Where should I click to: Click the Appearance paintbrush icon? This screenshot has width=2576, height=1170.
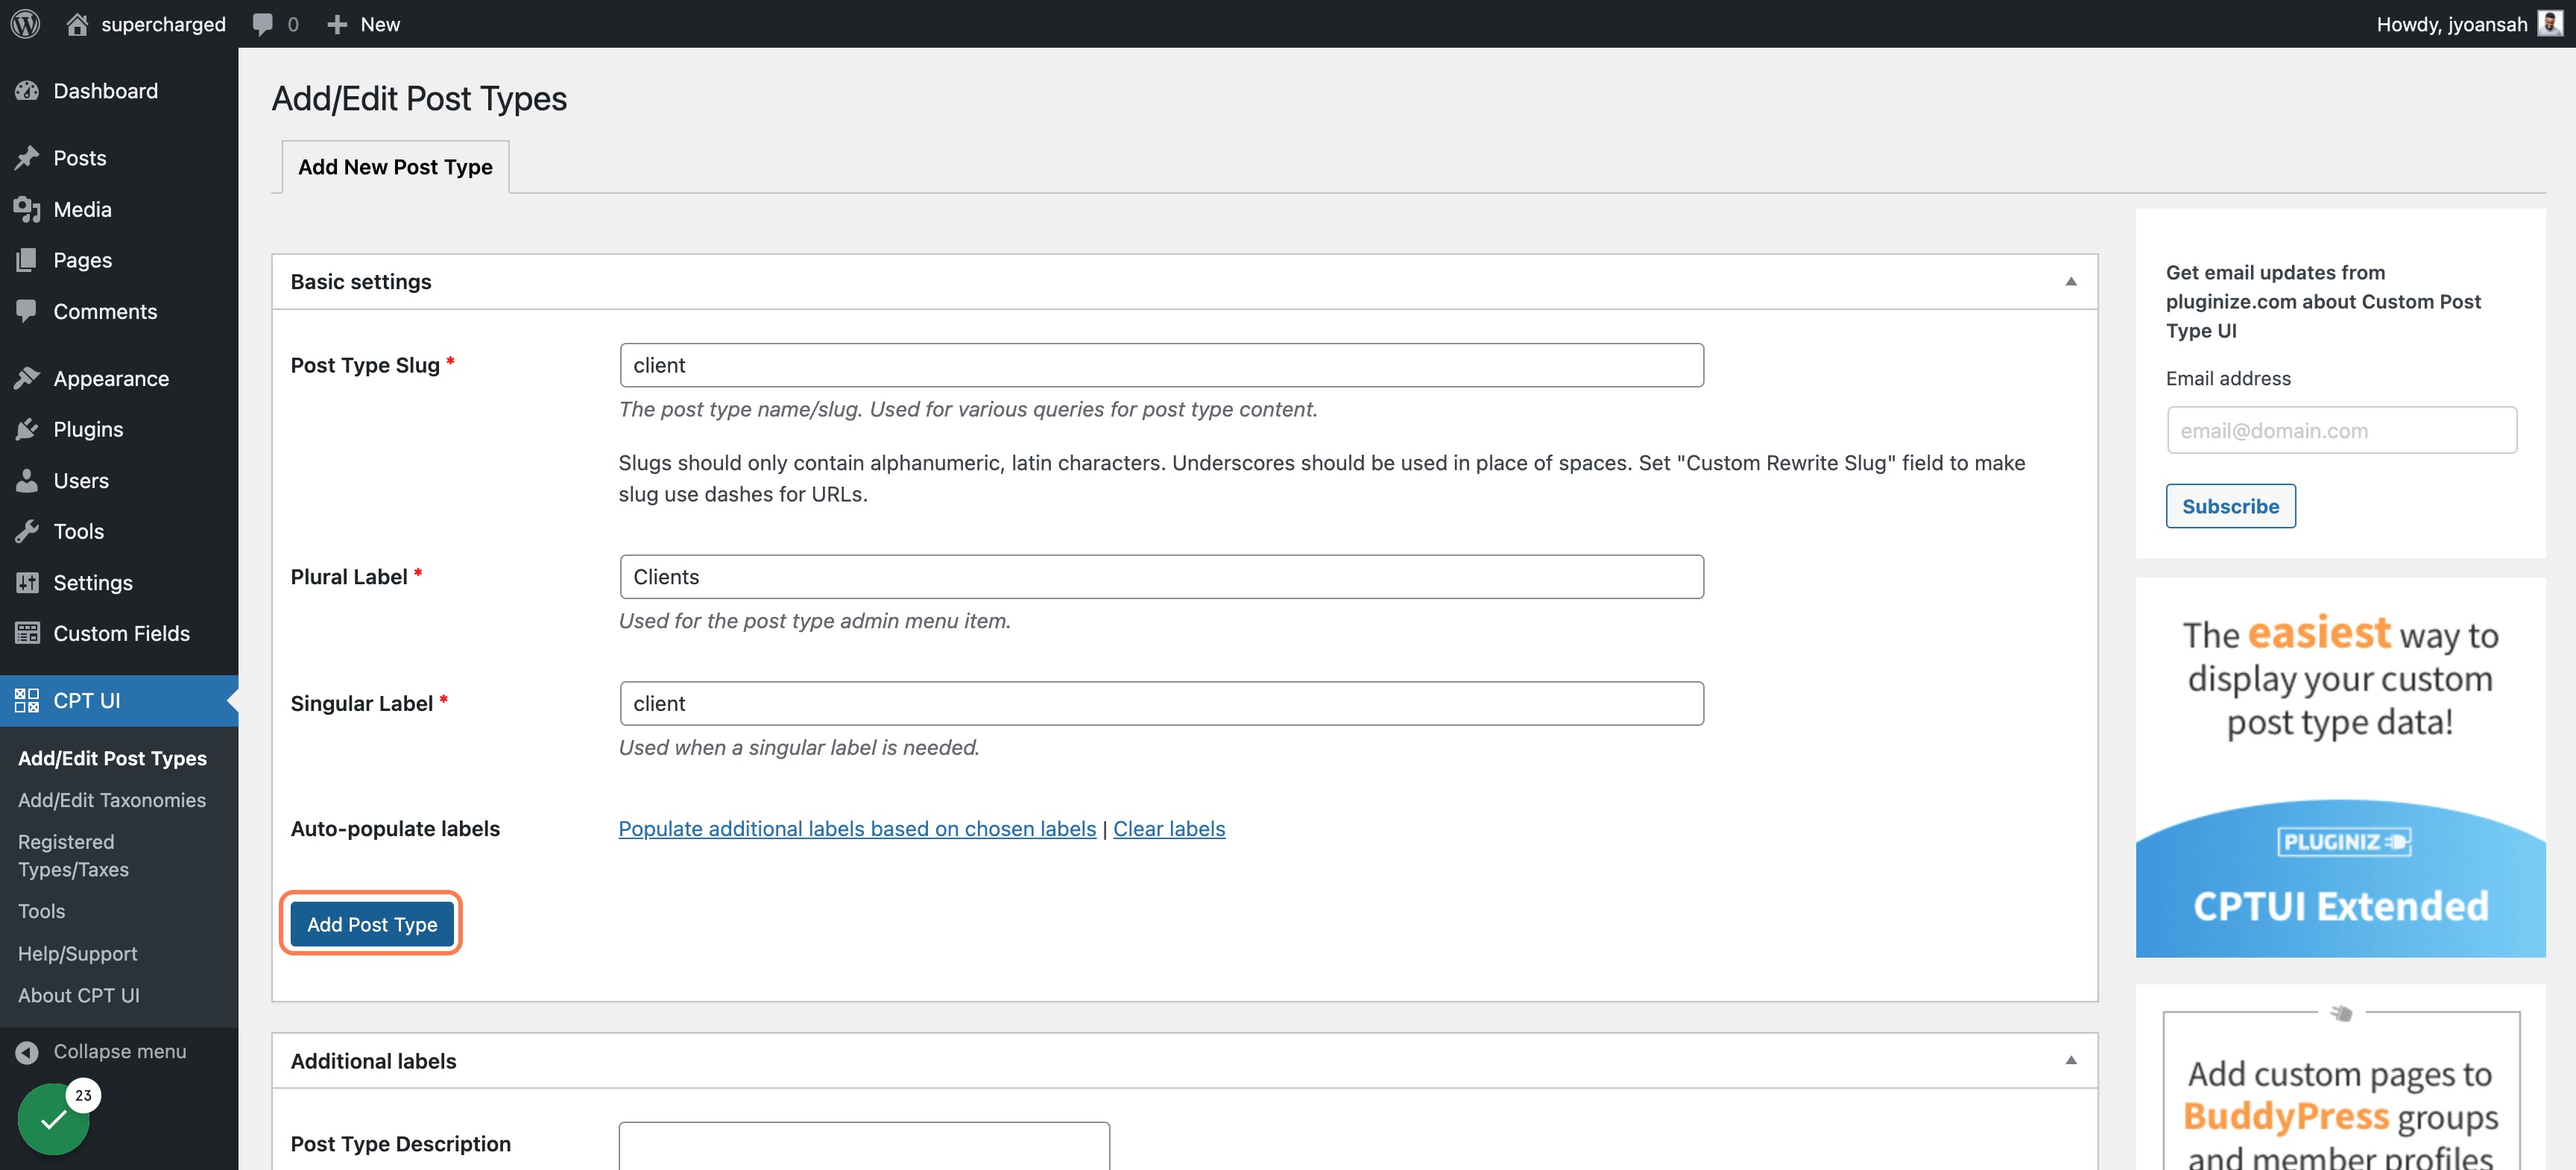[27, 378]
